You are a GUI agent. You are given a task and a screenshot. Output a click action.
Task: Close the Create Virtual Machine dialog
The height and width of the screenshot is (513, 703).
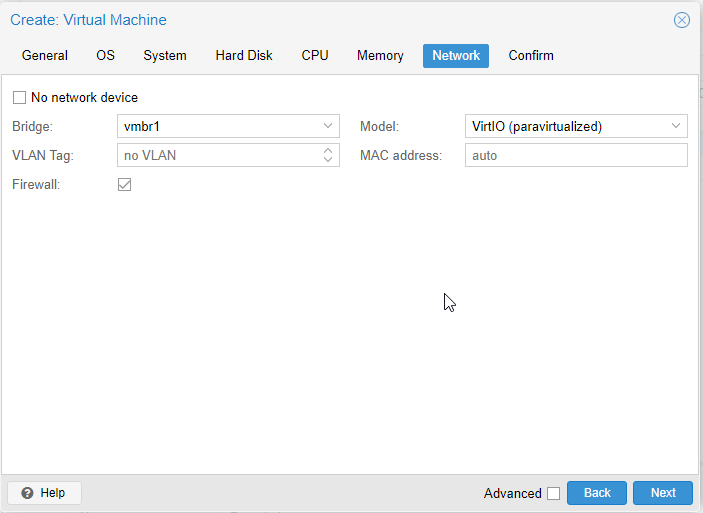coord(681,20)
